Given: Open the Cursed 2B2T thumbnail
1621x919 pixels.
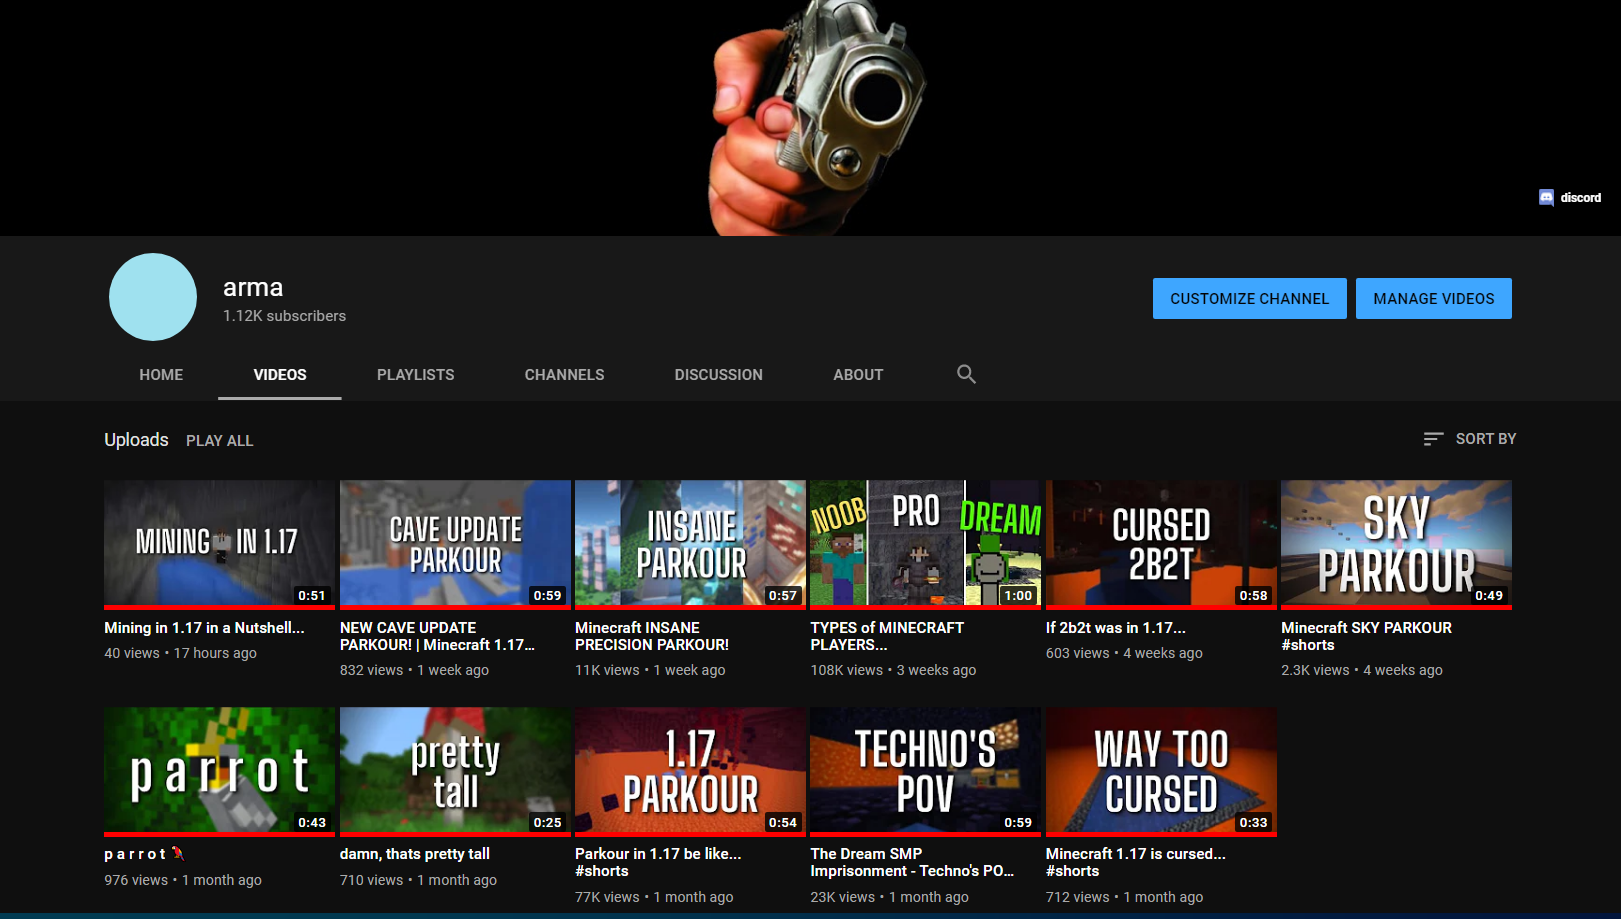Looking at the screenshot, I should [x=1161, y=544].
